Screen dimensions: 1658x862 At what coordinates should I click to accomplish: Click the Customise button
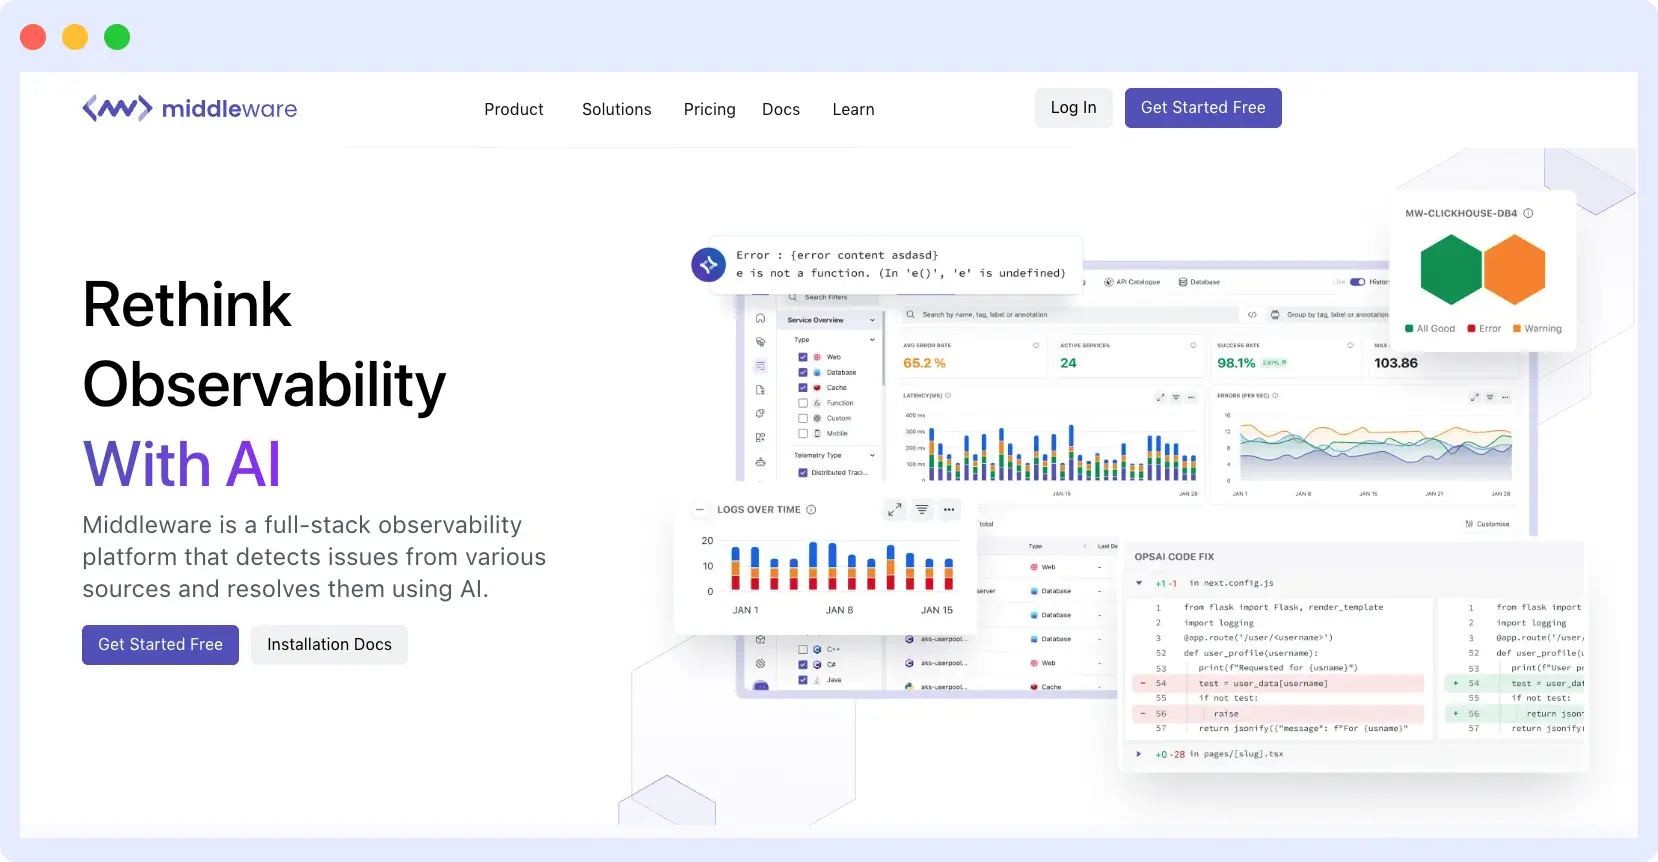coord(1488,524)
